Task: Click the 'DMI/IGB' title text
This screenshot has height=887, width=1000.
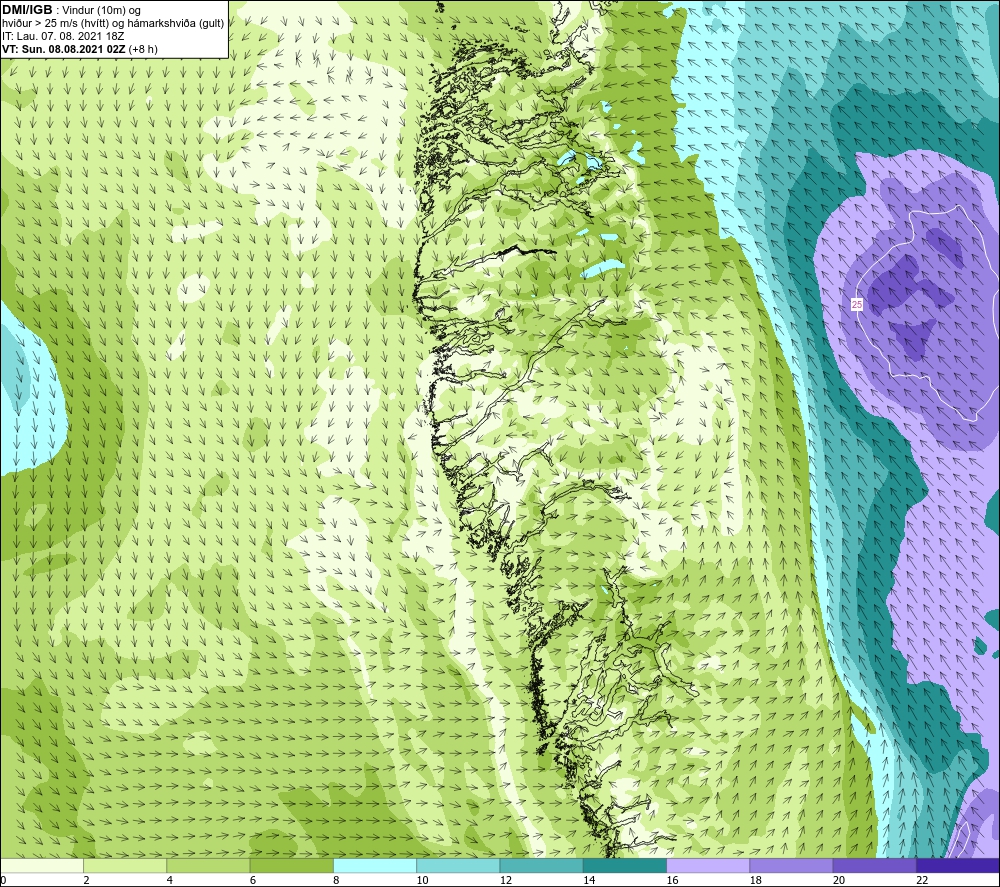Action: [x=27, y=10]
